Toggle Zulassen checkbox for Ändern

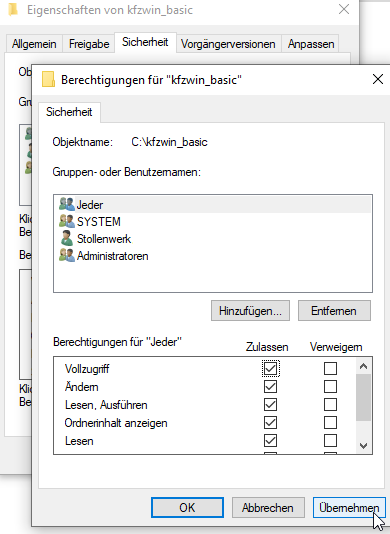click(x=270, y=387)
